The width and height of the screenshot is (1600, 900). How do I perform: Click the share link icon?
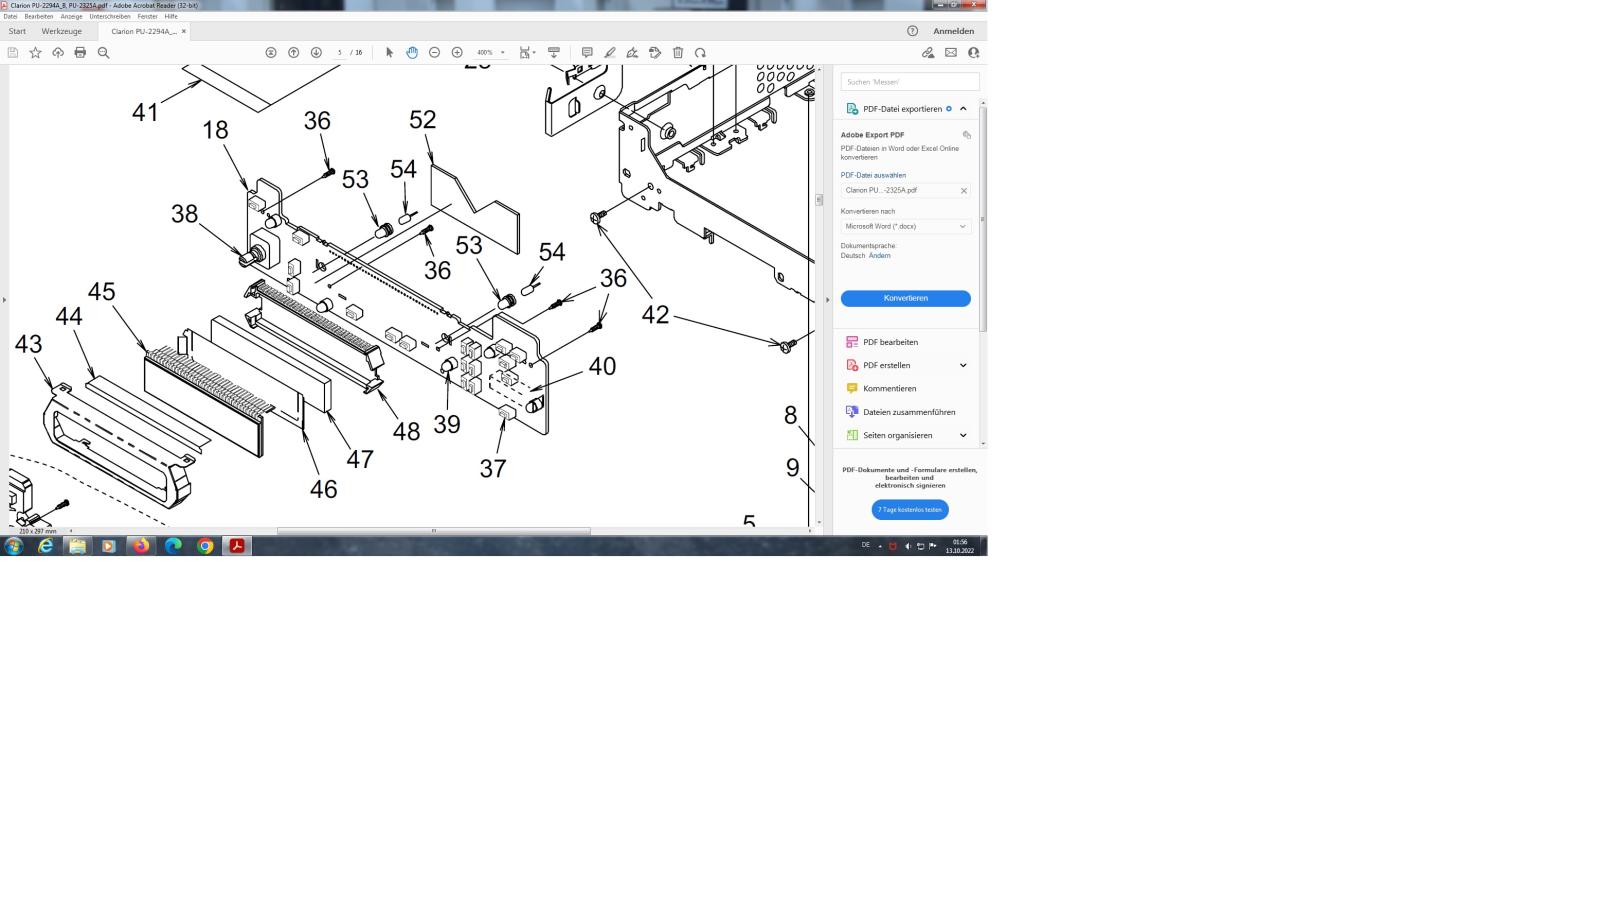point(928,52)
